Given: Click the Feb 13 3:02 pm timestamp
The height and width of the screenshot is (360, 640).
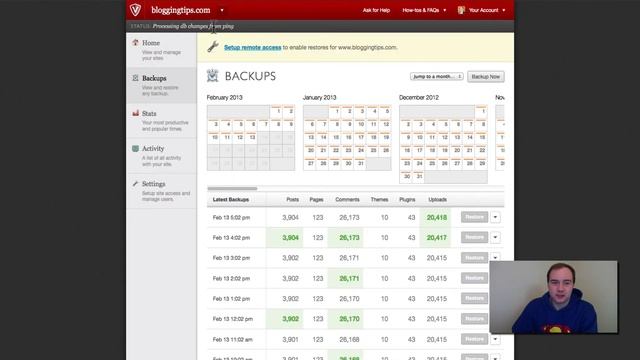Looking at the screenshot, I should pyautogui.click(x=231, y=258).
